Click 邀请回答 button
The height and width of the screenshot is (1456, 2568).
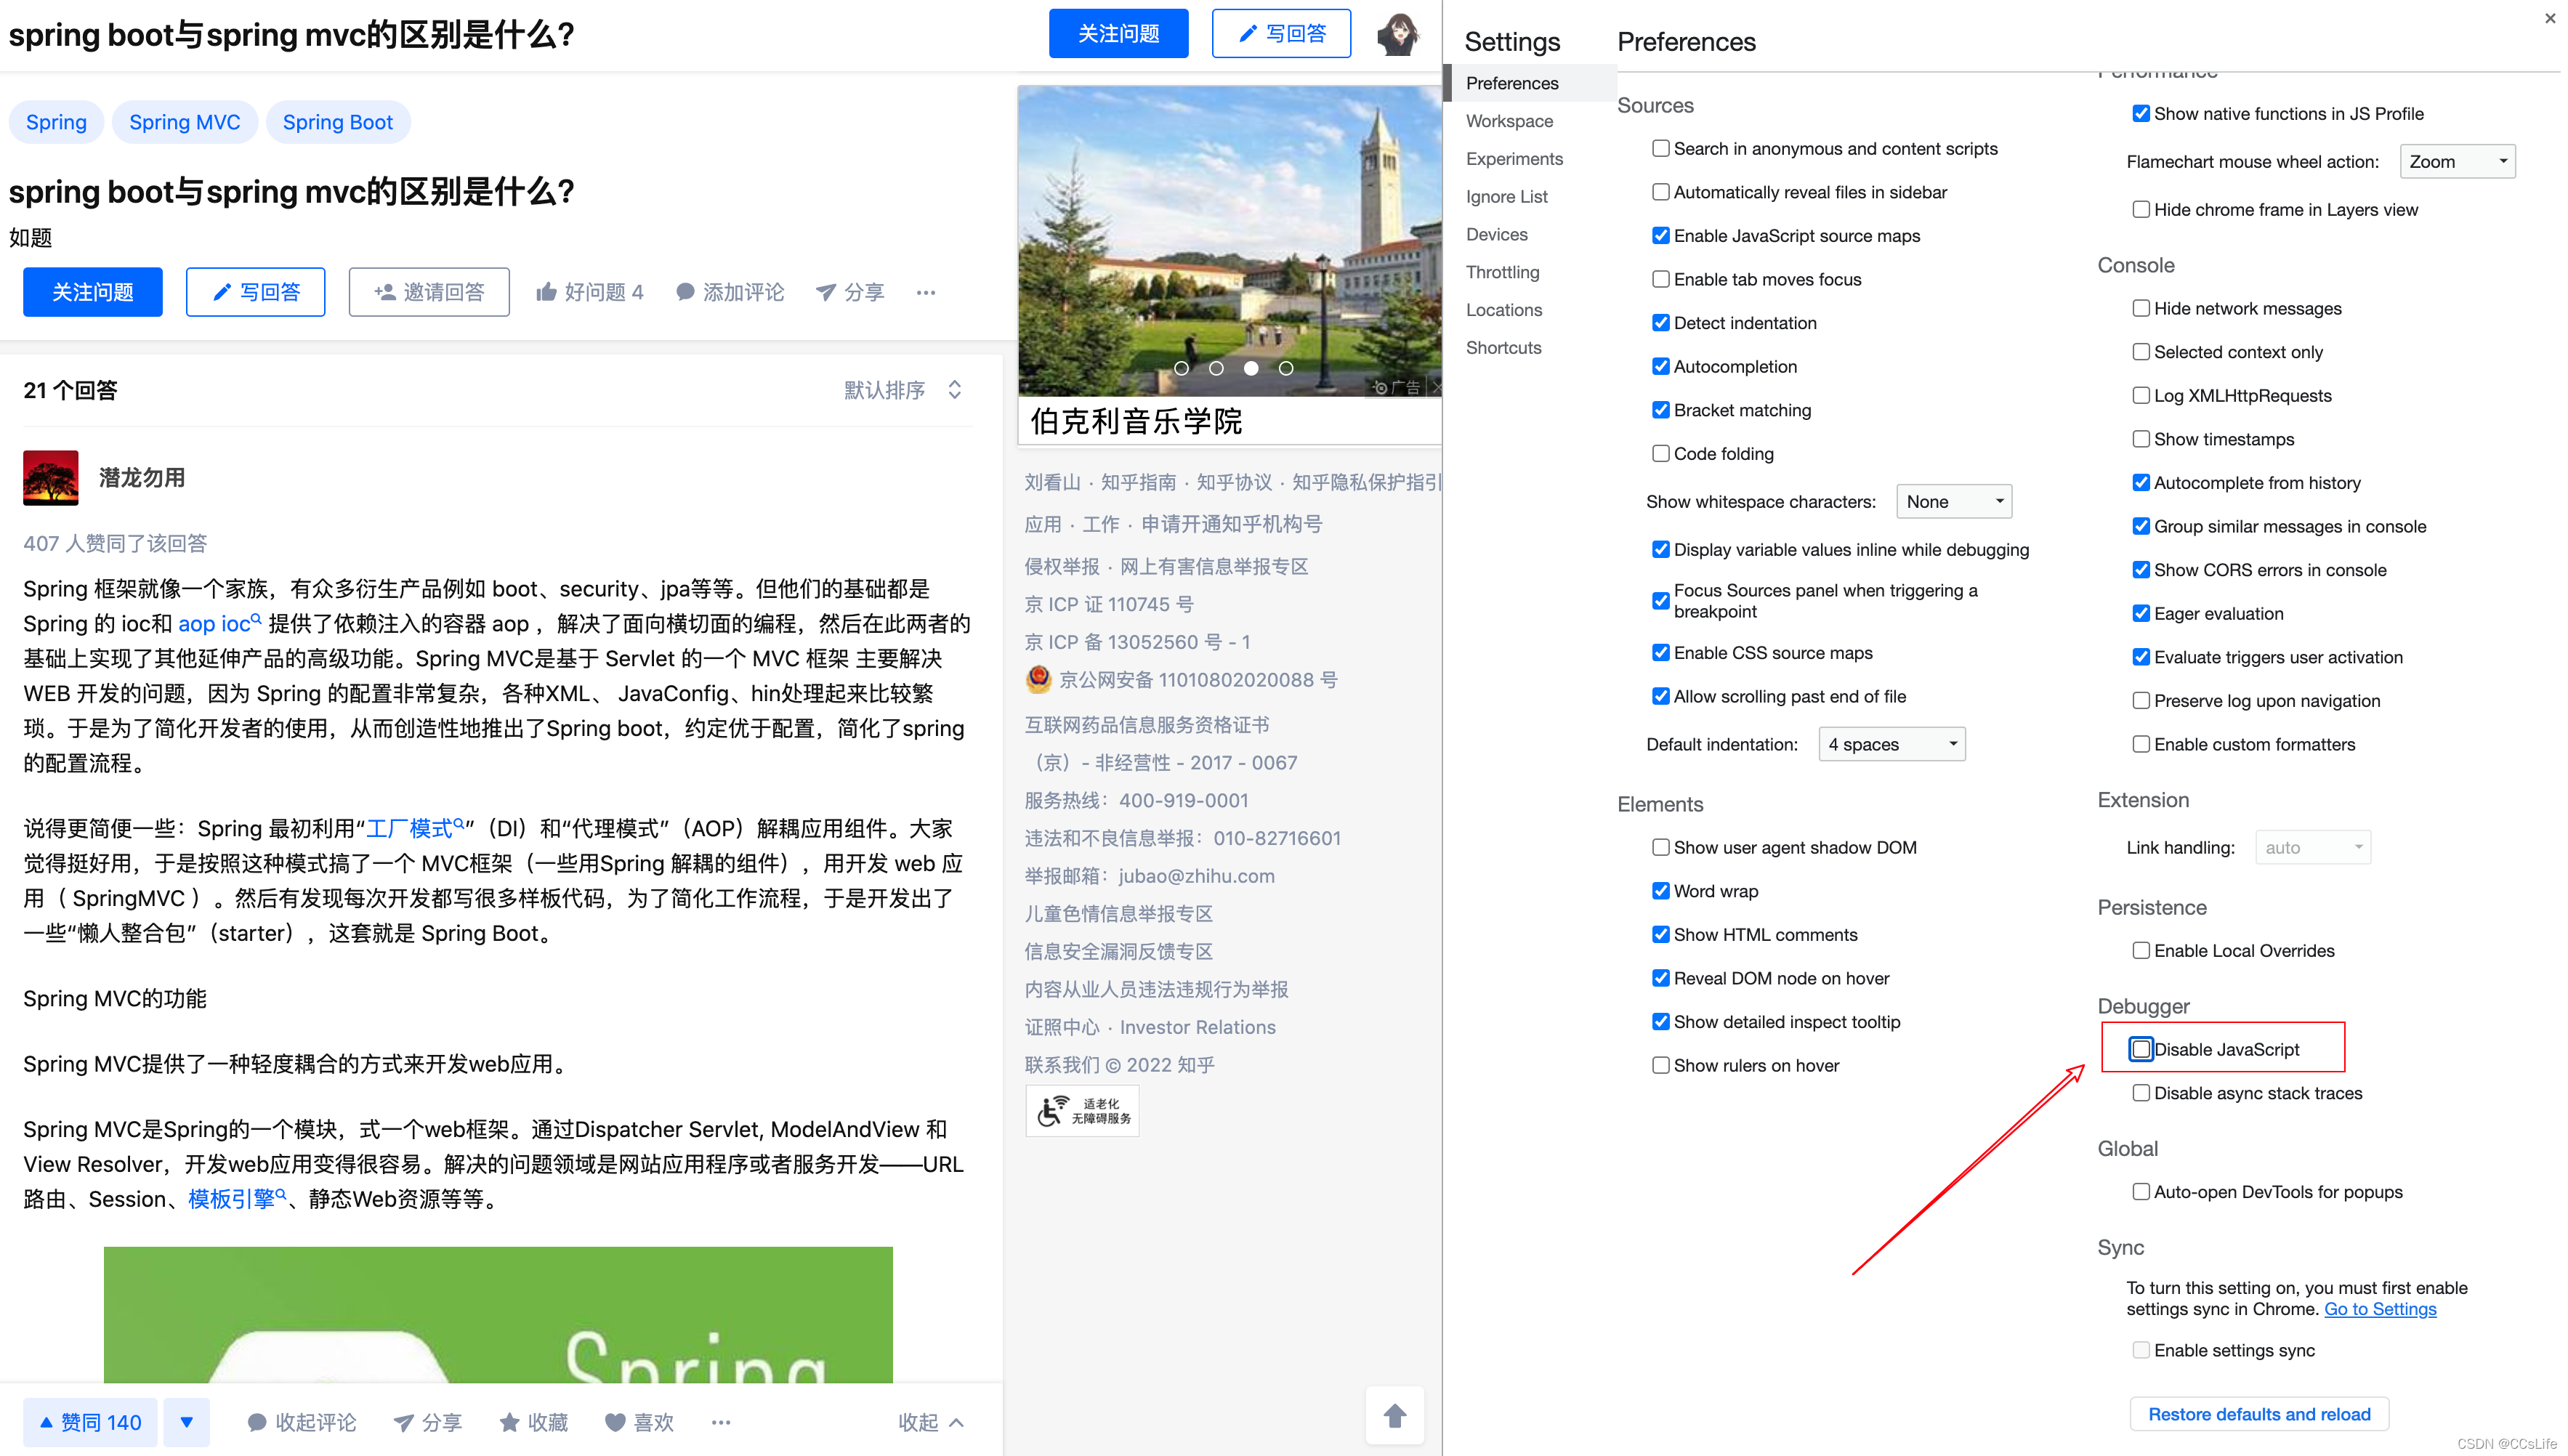tap(429, 292)
